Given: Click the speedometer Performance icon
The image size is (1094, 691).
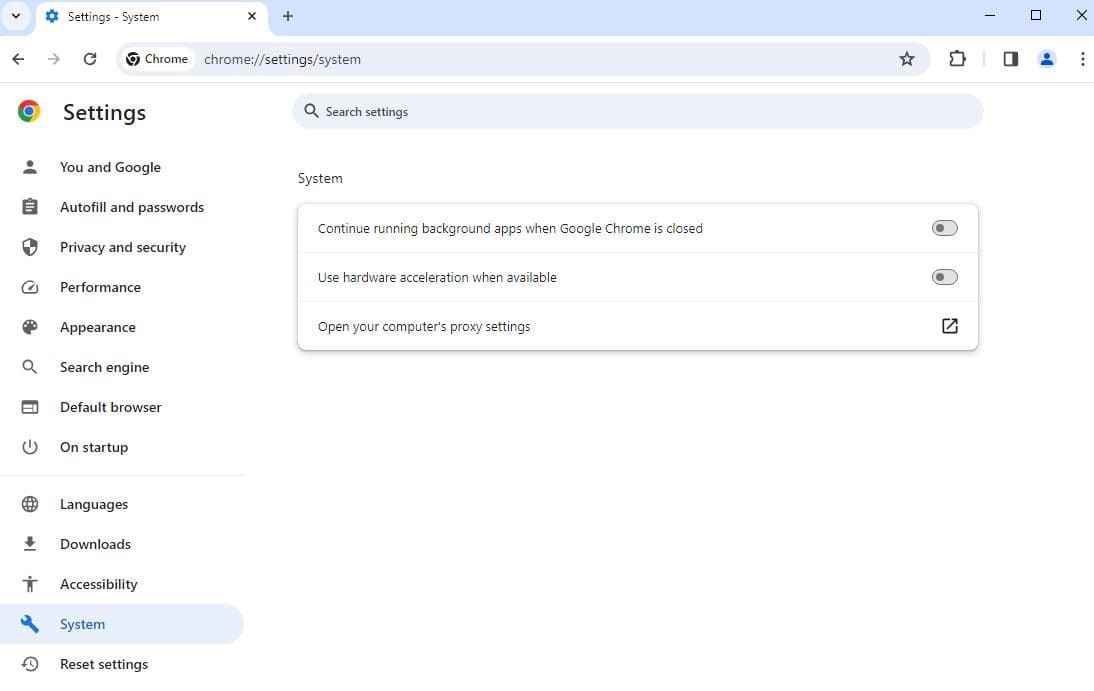Looking at the screenshot, I should [30, 287].
